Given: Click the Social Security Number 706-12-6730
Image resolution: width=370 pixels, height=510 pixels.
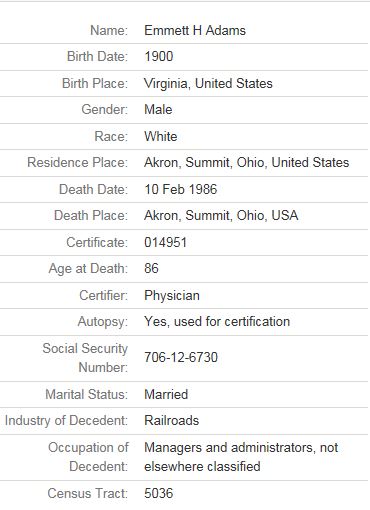Looking at the screenshot, I should pos(181,358).
